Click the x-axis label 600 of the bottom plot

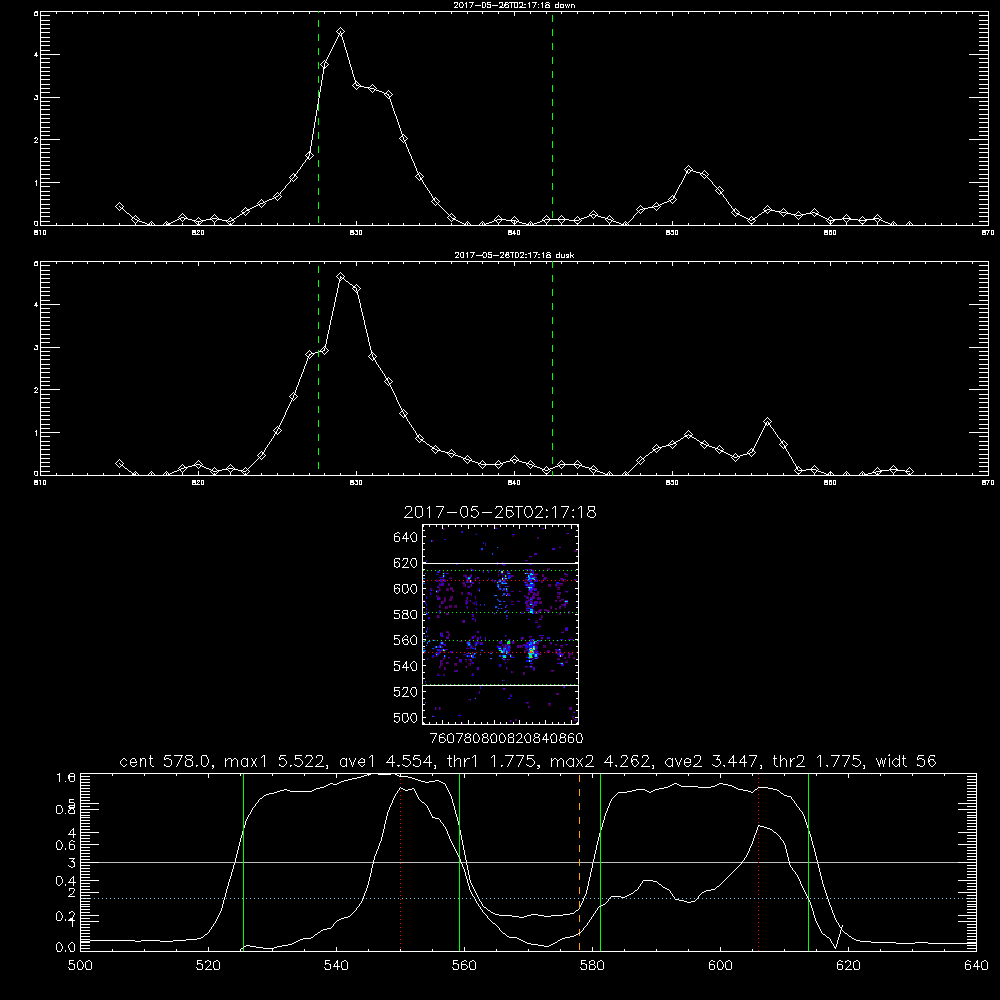click(x=721, y=966)
